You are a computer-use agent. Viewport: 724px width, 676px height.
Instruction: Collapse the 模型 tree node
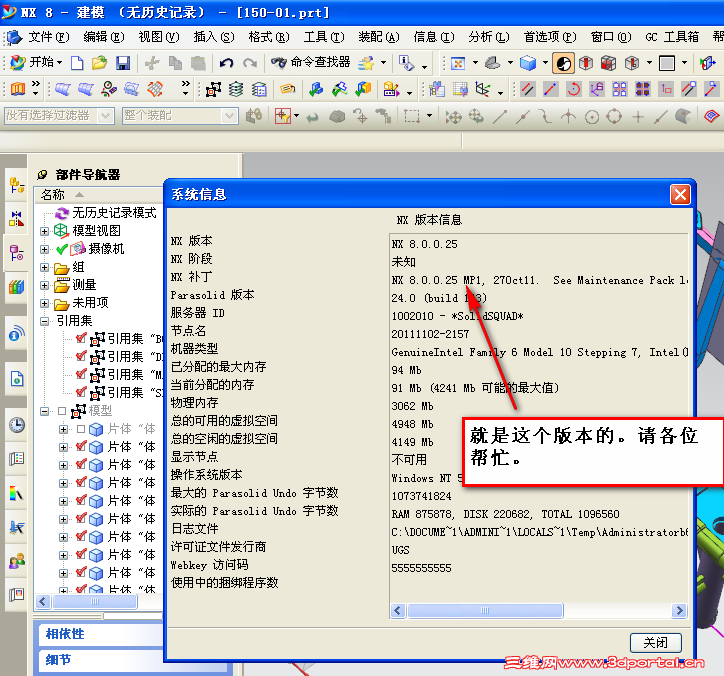click(44, 411)
